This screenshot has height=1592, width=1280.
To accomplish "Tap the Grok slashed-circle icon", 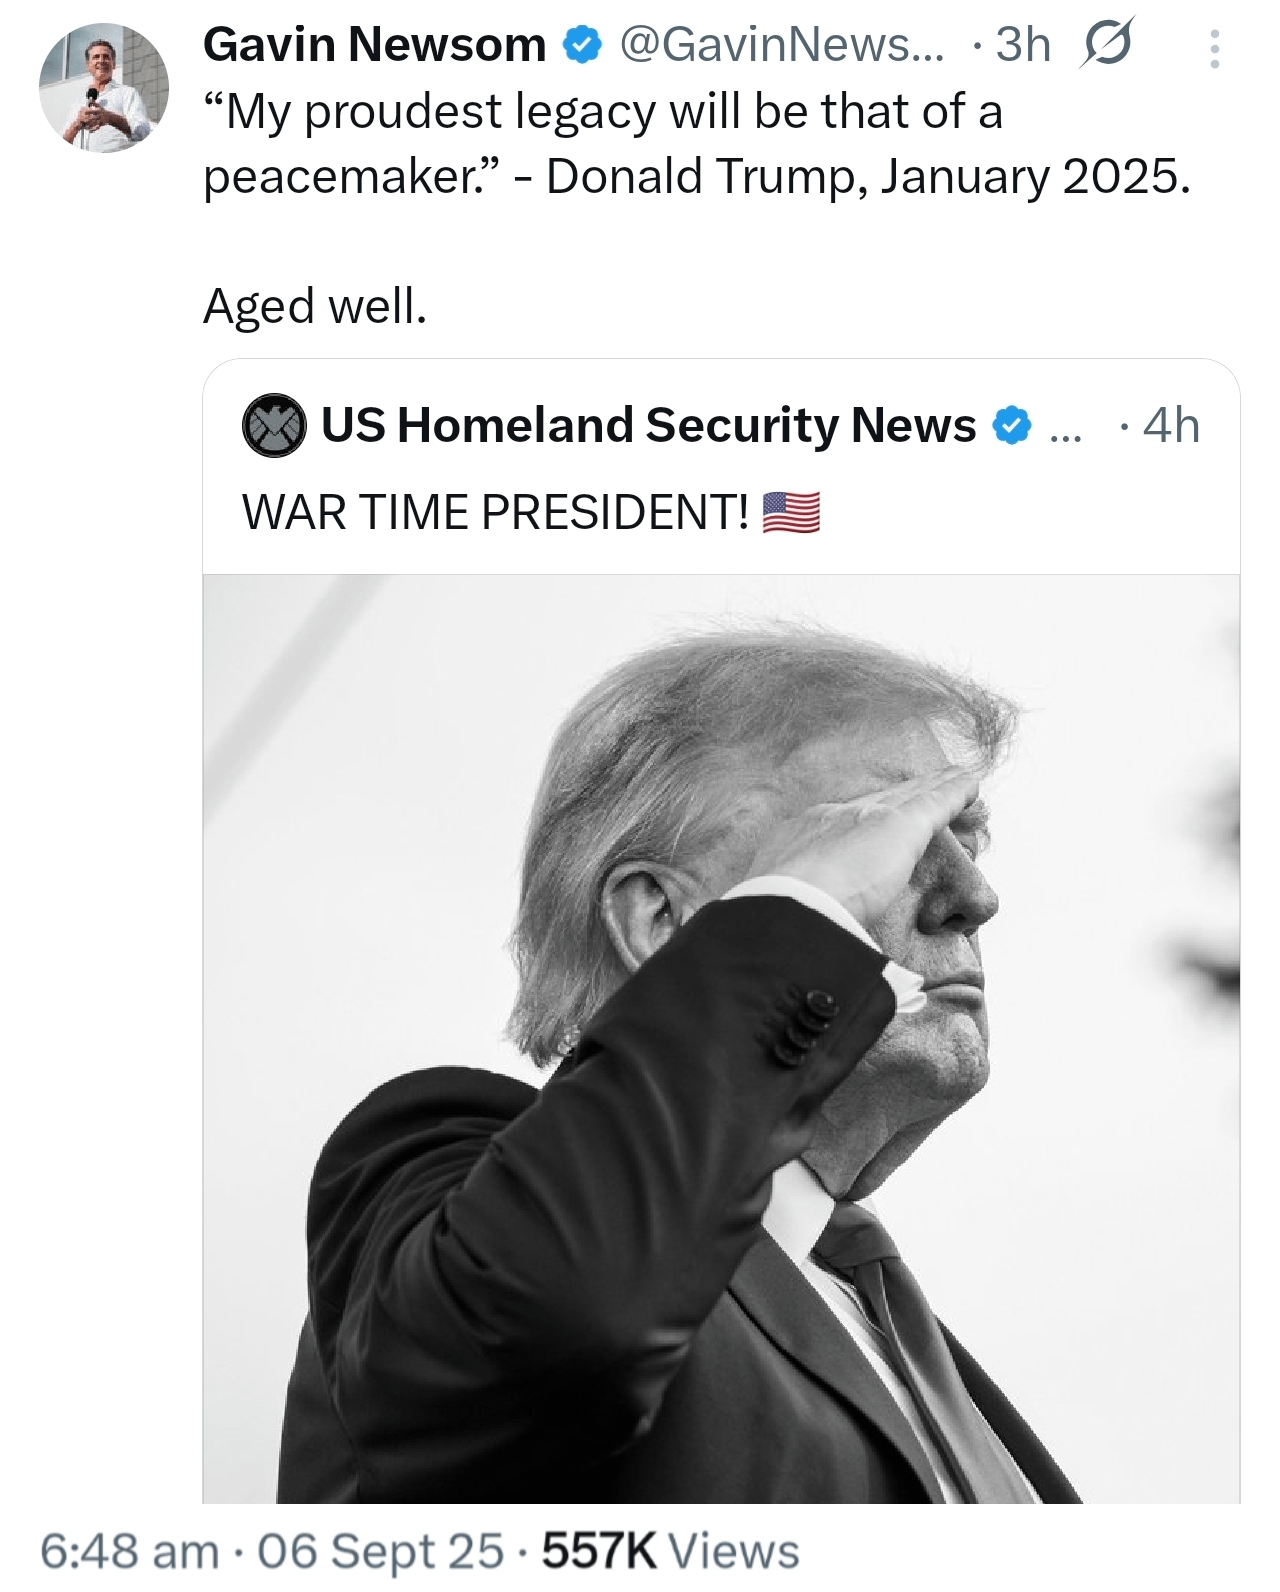I will (x=1106, y=46).
